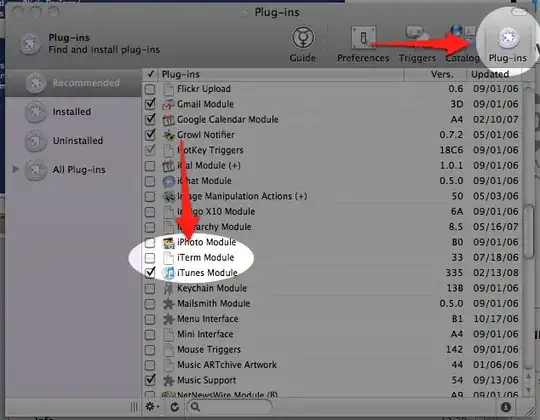The height and width of the screenshot is (420, 540).
Task: Focus the plug-in search field
Action: (230, 407)
